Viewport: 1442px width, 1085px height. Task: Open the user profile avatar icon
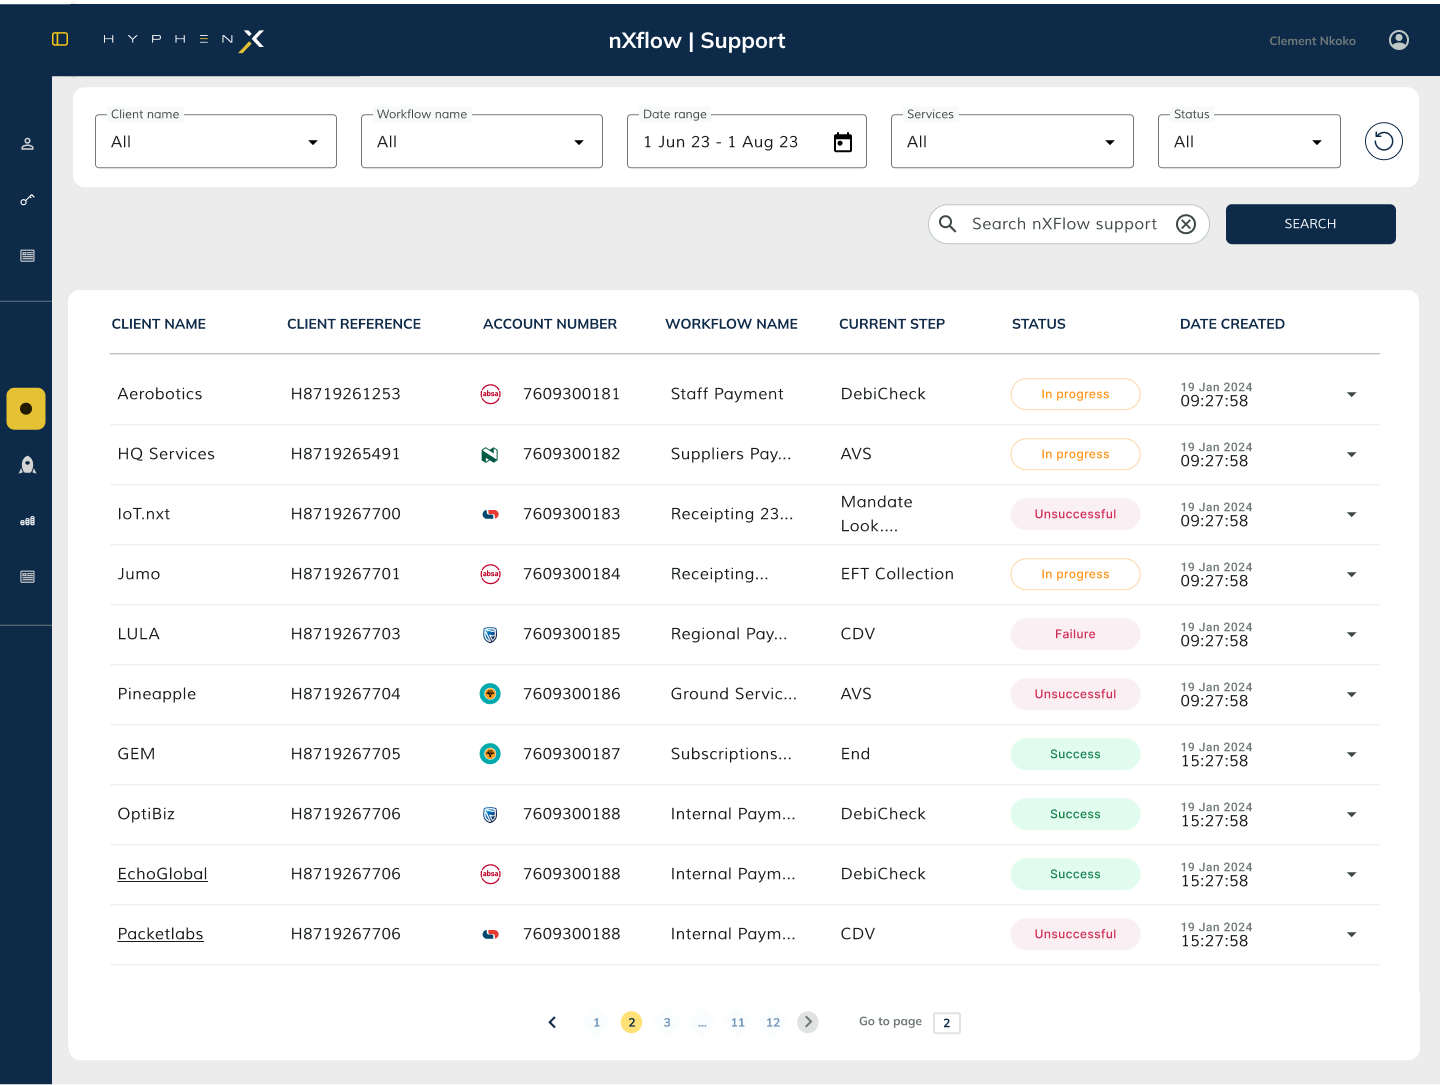[x=1399, y=40]
